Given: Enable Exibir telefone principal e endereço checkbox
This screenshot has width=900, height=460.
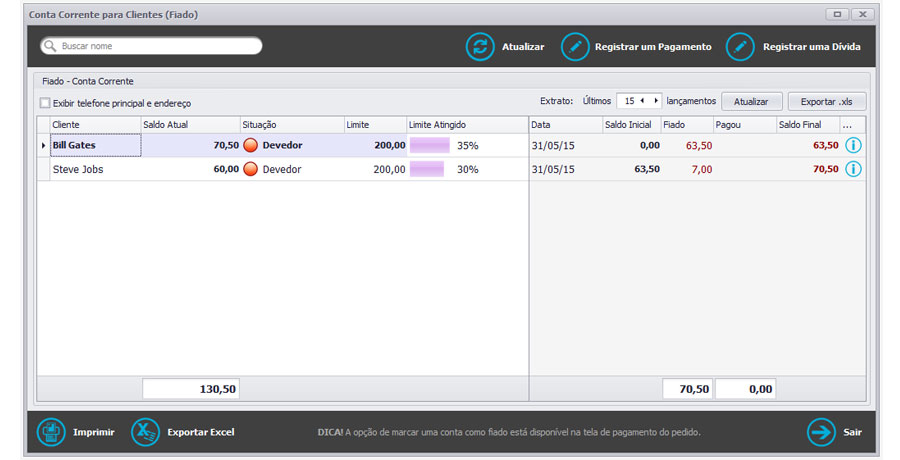Looking at the screenshot, I should coord(45,103).
